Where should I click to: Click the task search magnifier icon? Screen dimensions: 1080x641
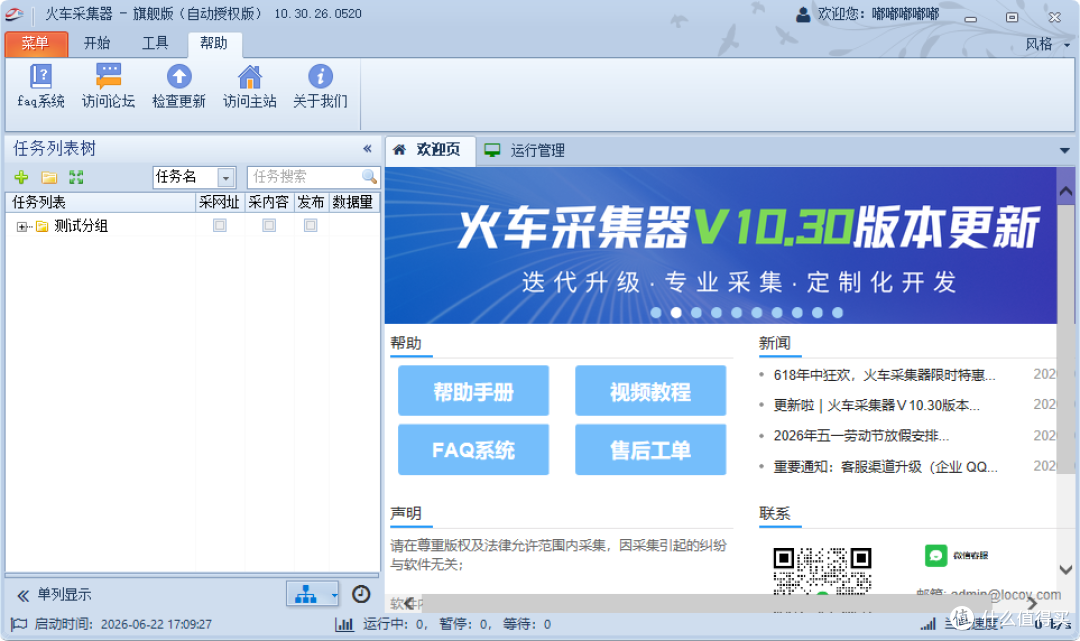coord(369,177)
